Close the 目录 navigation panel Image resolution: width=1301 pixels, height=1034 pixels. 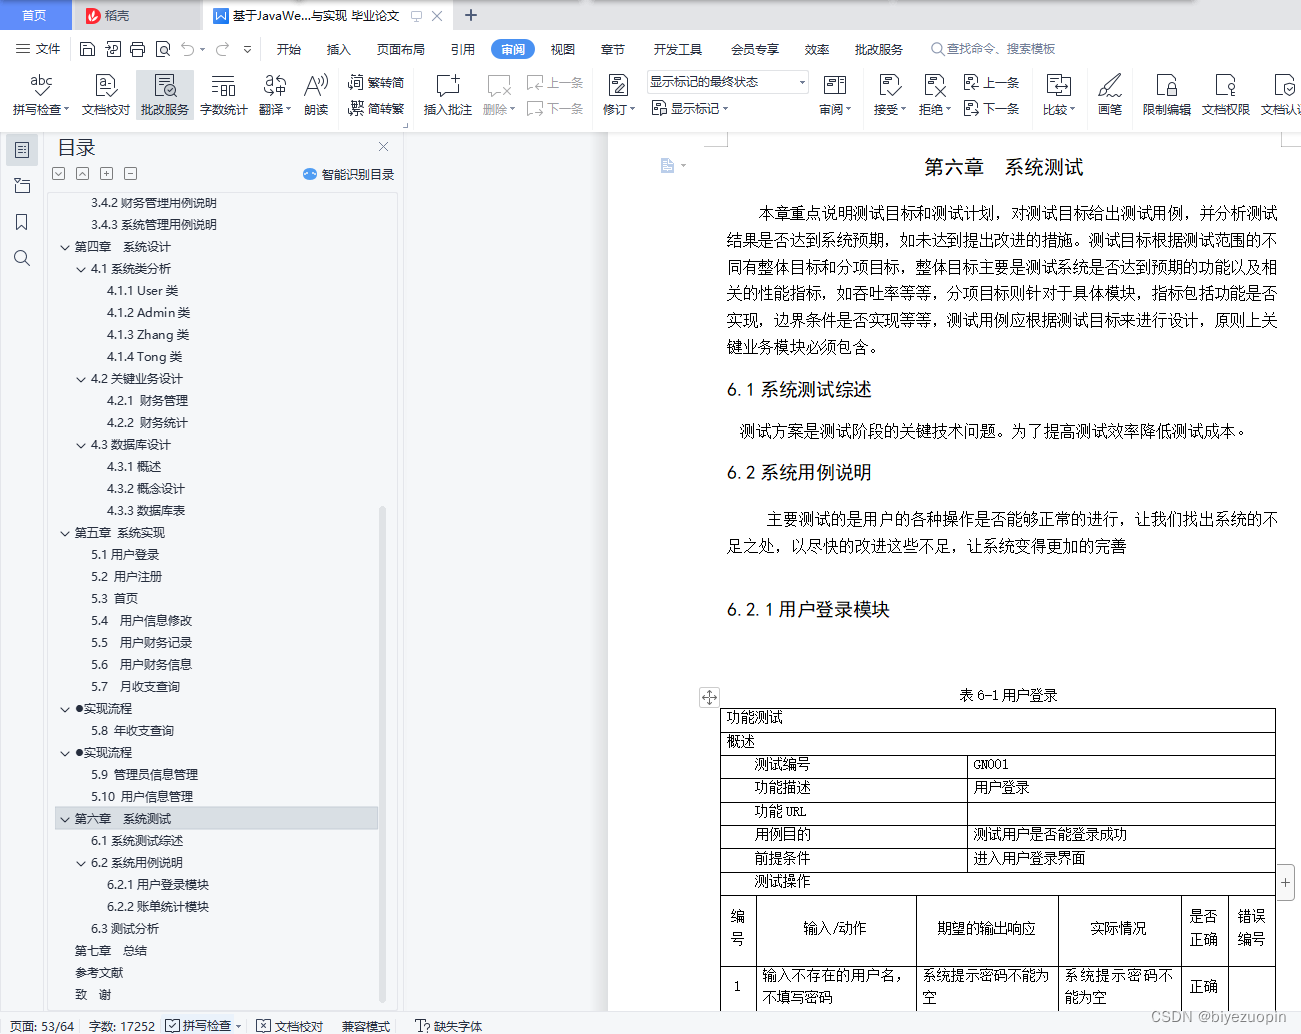(383, 147)
